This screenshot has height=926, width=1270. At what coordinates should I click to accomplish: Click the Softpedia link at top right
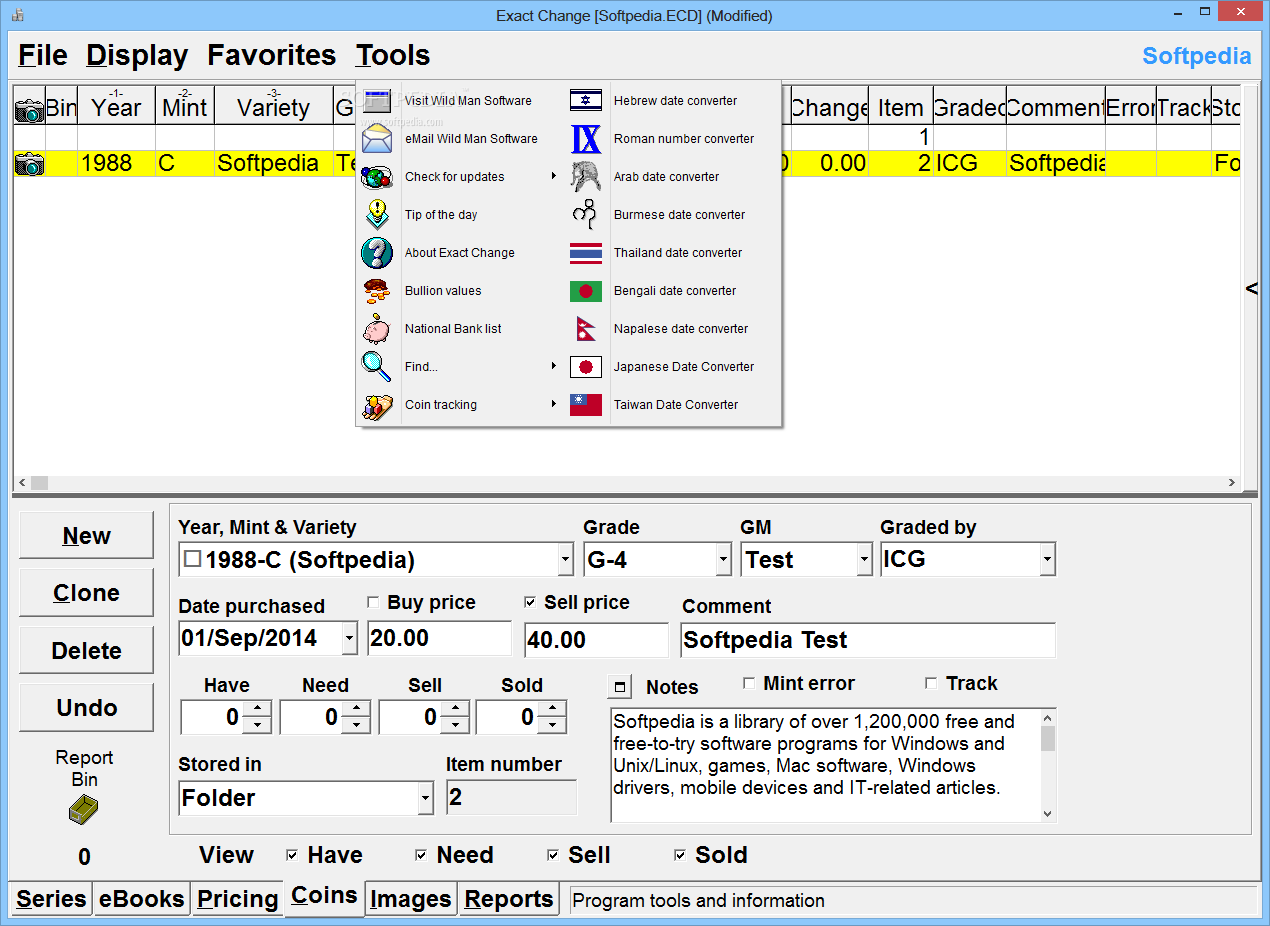[1196, 56]
